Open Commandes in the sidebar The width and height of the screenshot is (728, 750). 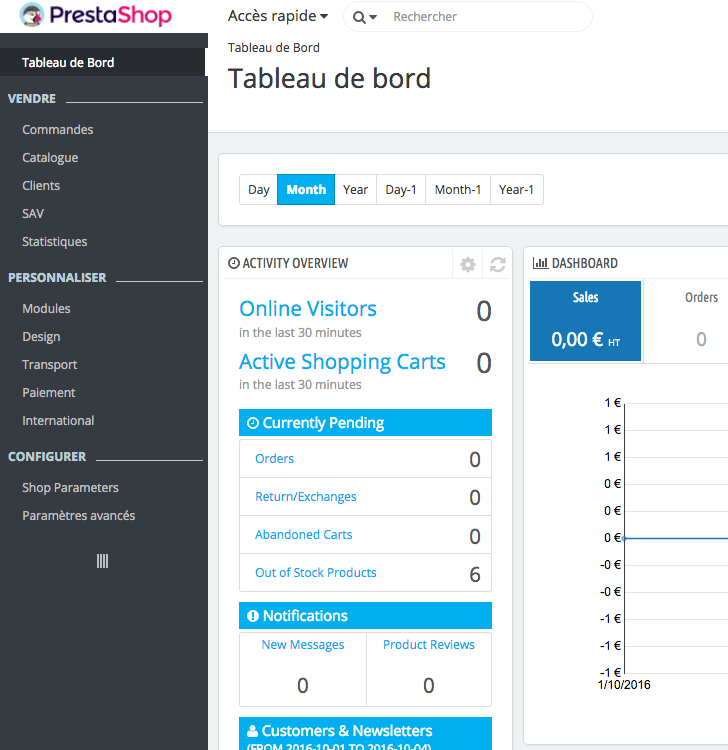58,130
